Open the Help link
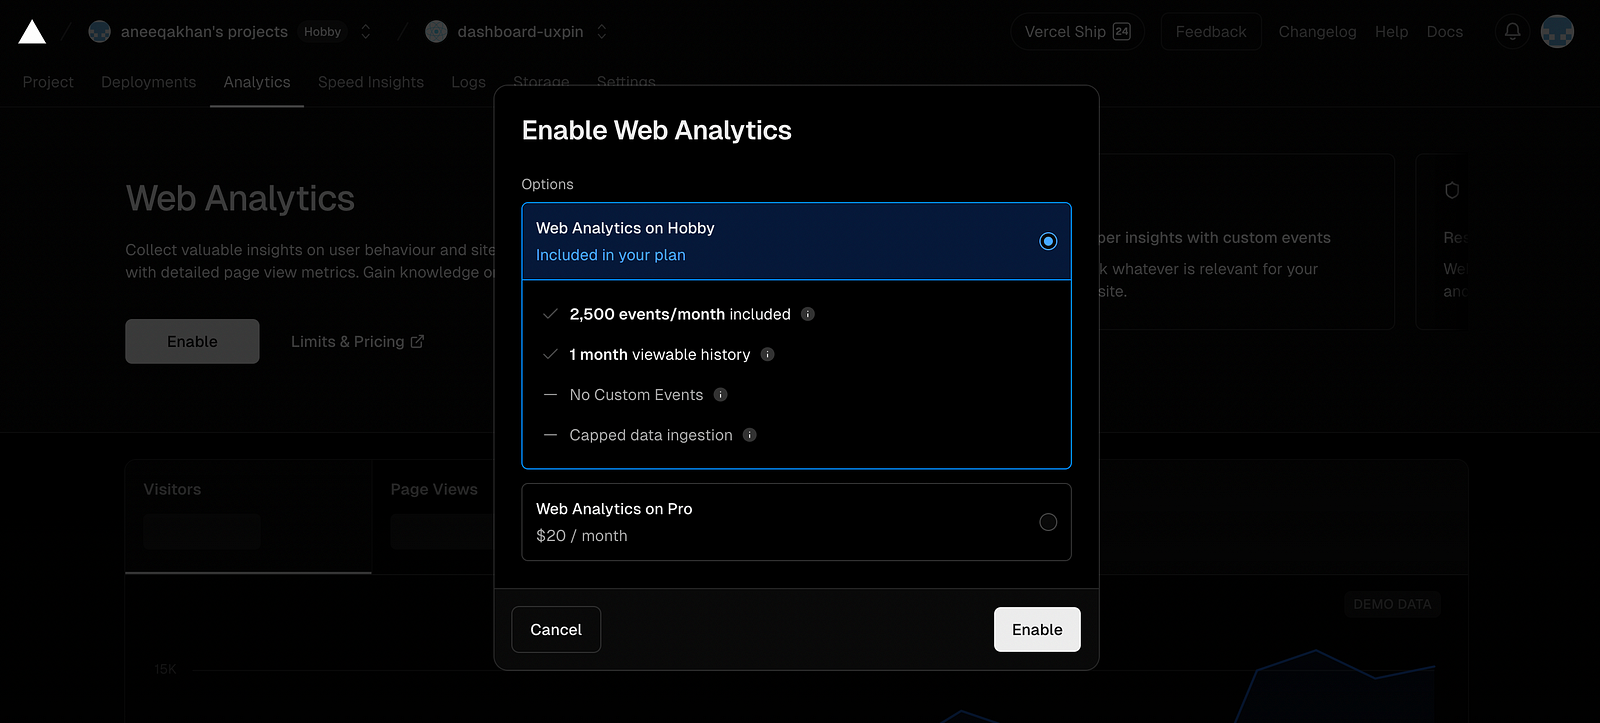1600x723 pixels. (1391, 32)
